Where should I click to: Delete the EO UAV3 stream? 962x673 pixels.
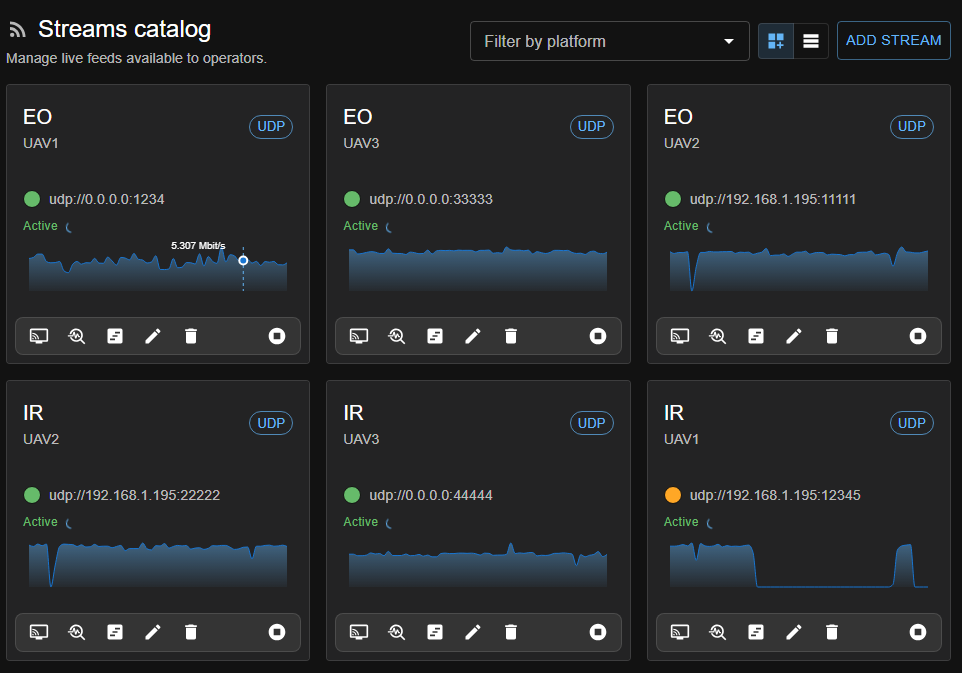511,336
